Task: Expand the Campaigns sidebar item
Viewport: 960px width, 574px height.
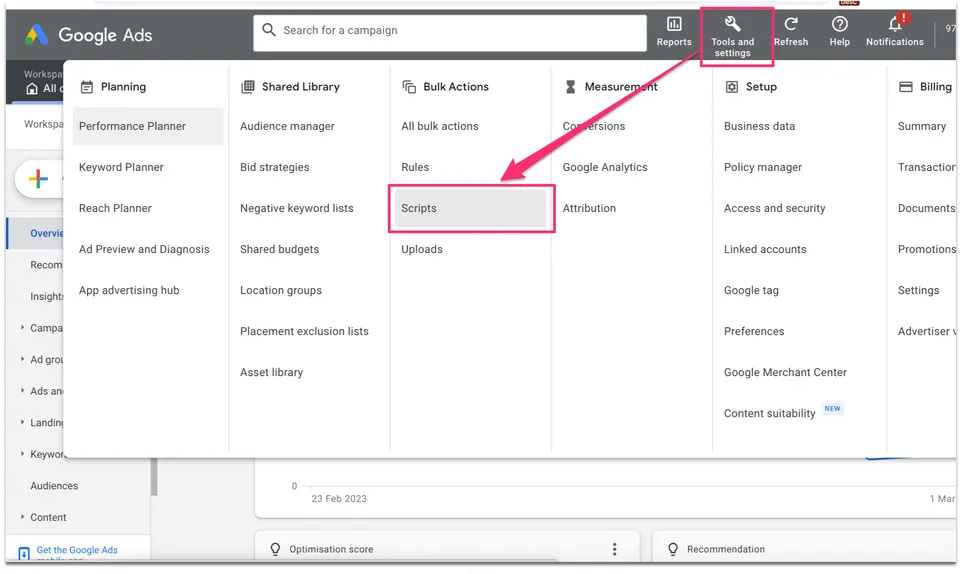Action: [x=23, y=328]
